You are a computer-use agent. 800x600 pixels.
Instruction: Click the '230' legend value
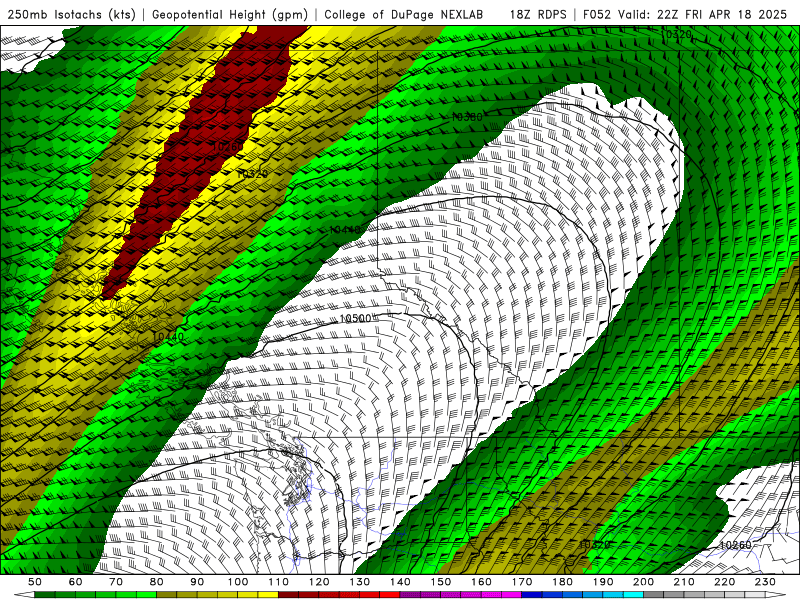coord(765,582)
